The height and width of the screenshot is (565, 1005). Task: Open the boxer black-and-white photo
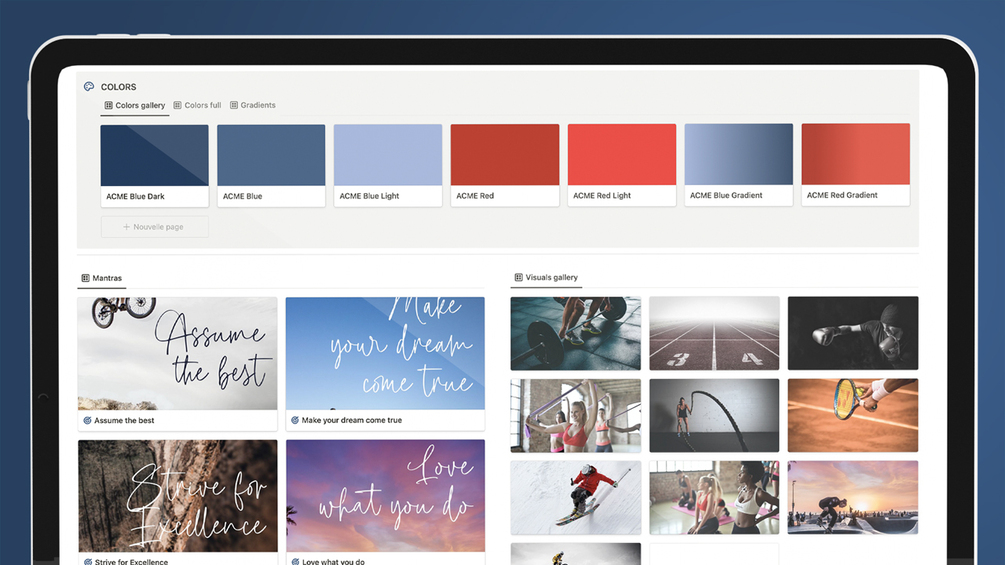[x=853, y=333]
